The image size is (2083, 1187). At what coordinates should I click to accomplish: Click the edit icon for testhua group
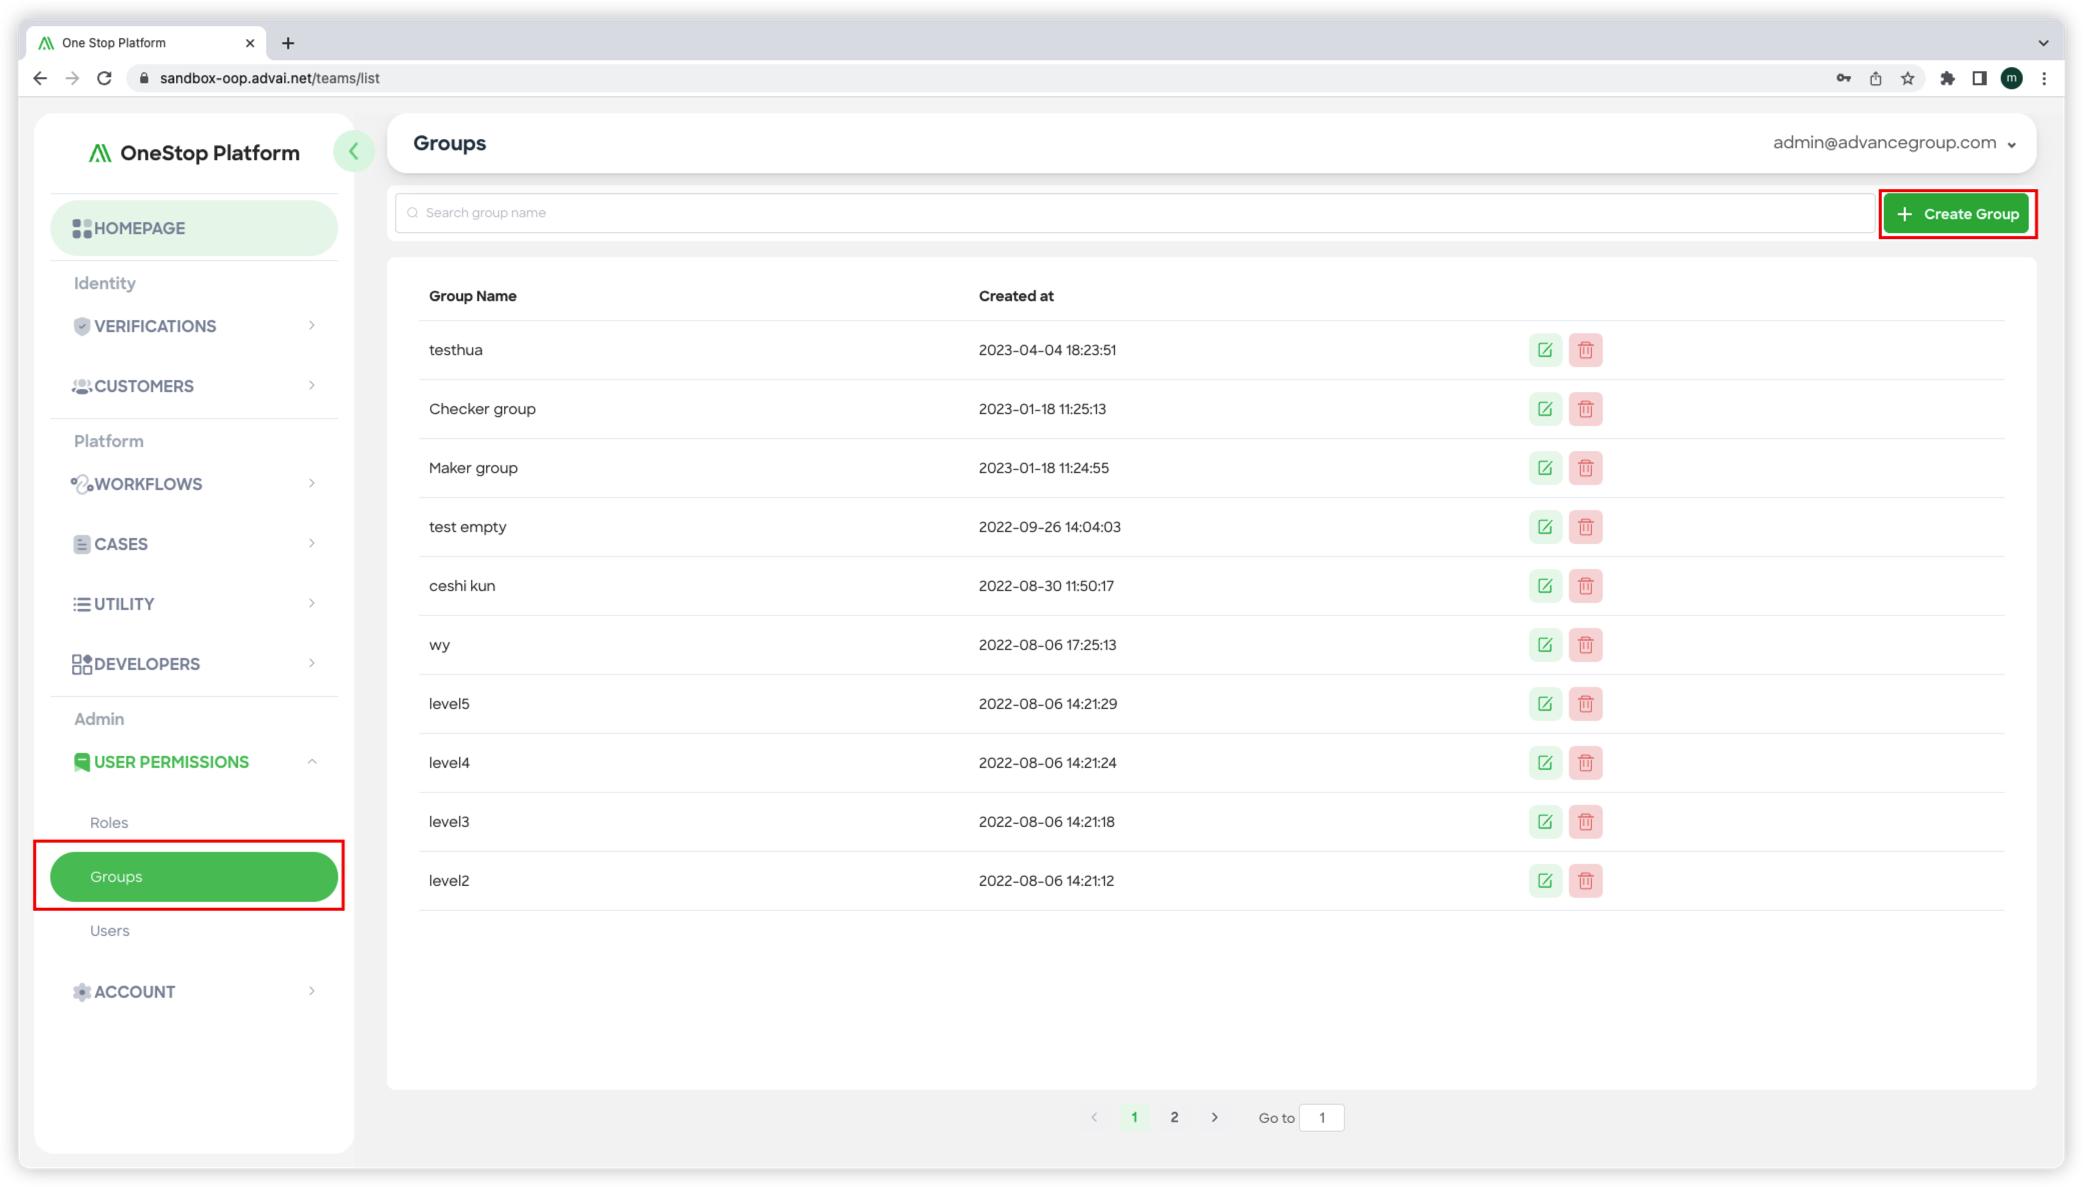1544,349
